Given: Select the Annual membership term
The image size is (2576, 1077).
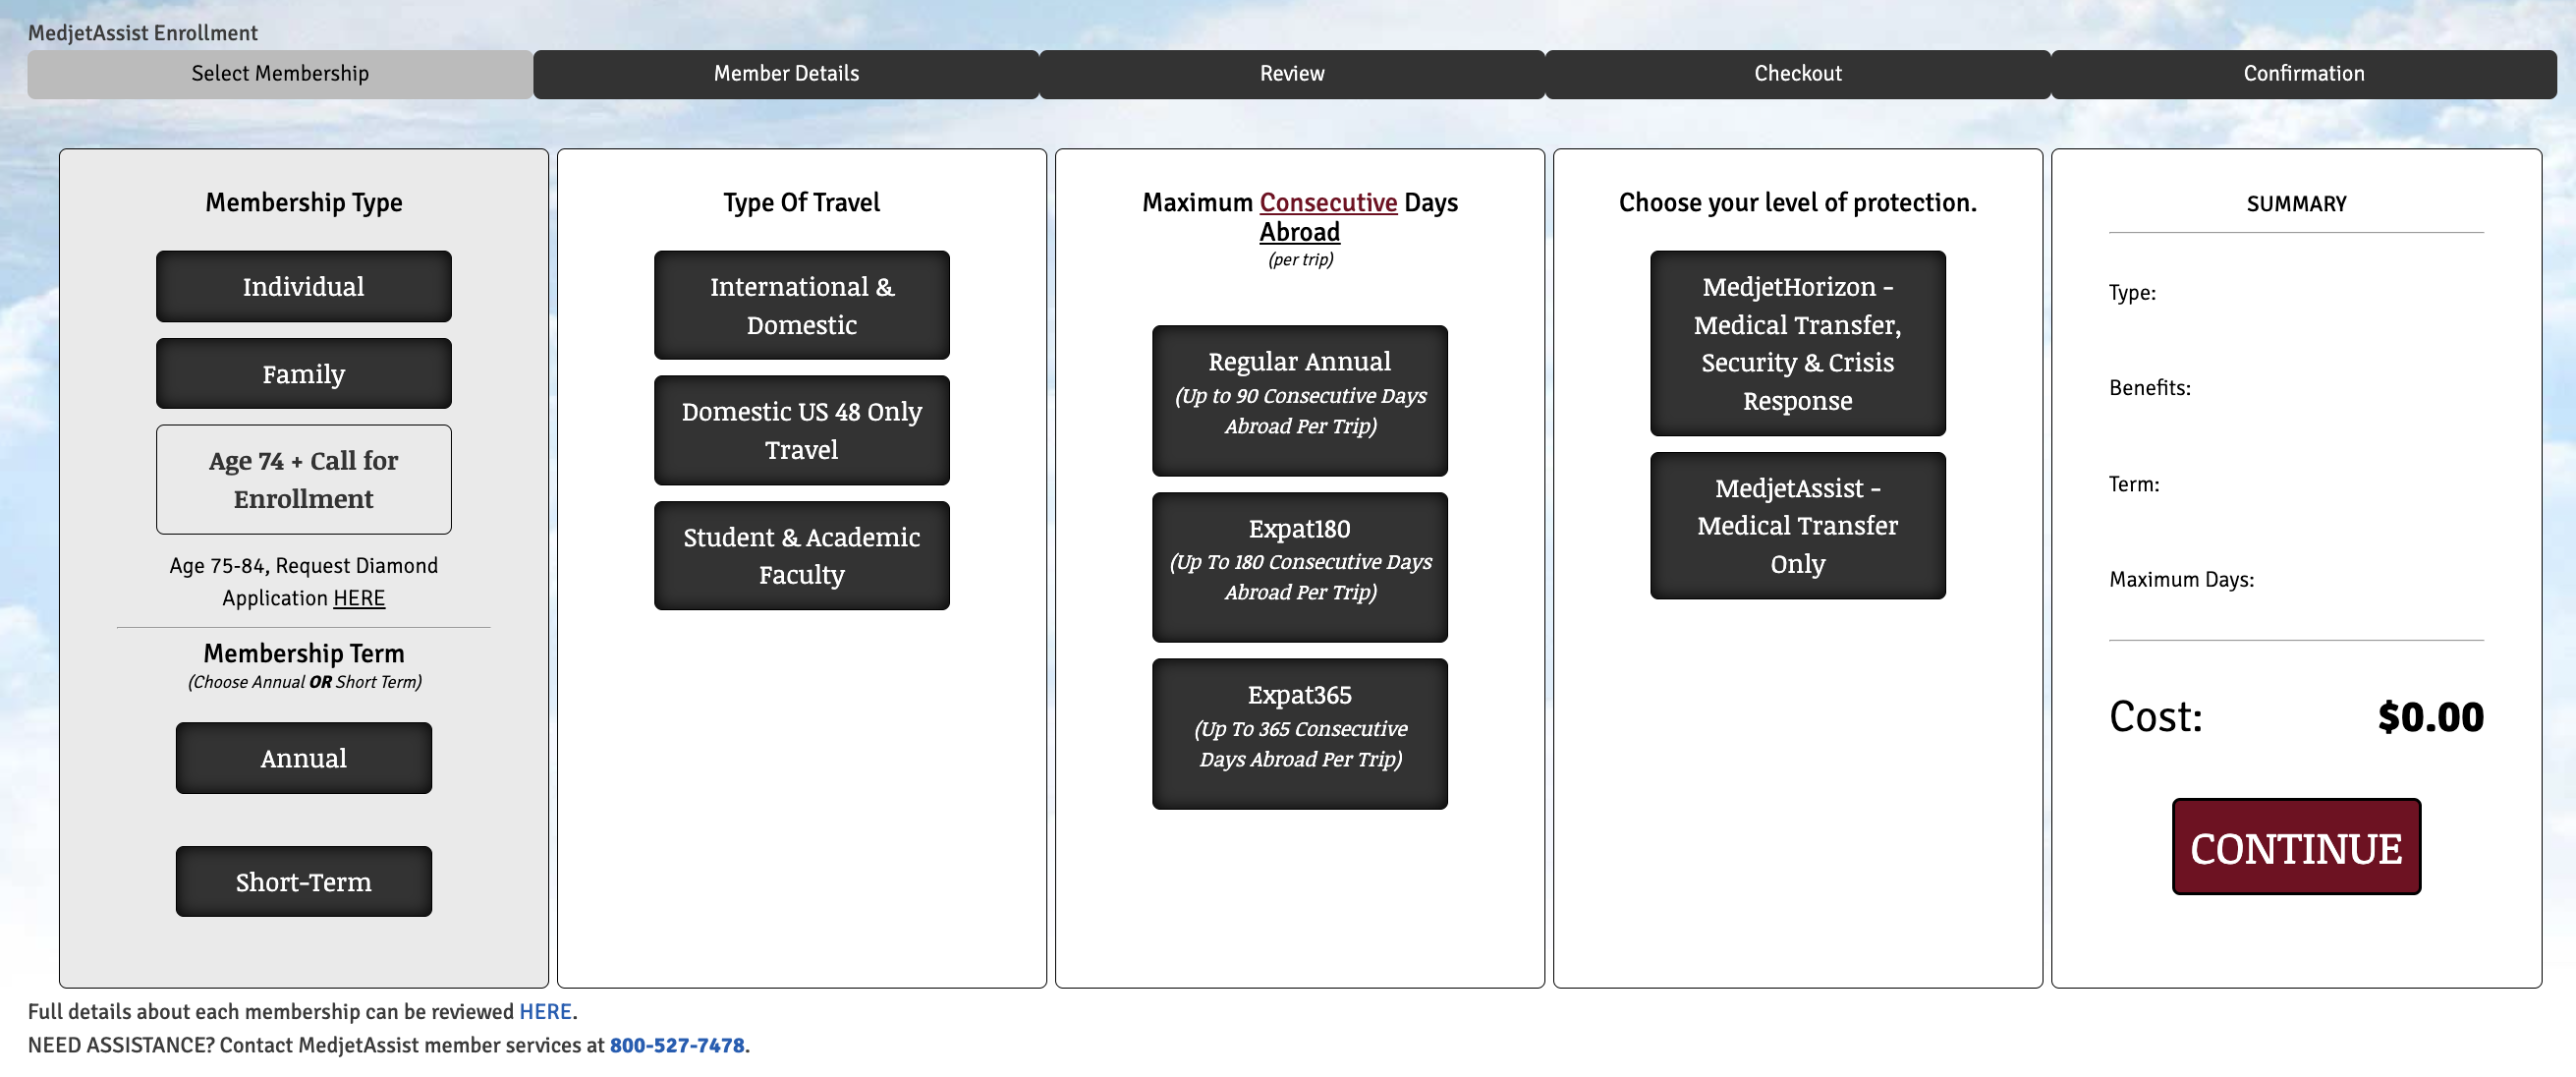Looking at the screenshot, I should 303,759.
